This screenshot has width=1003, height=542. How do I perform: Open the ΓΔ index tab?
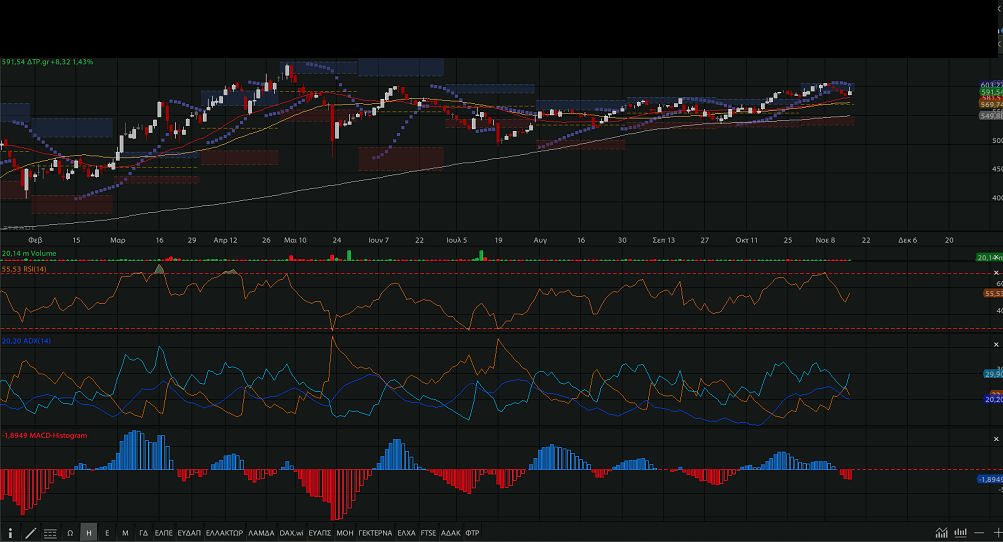[x=143, y=533]
